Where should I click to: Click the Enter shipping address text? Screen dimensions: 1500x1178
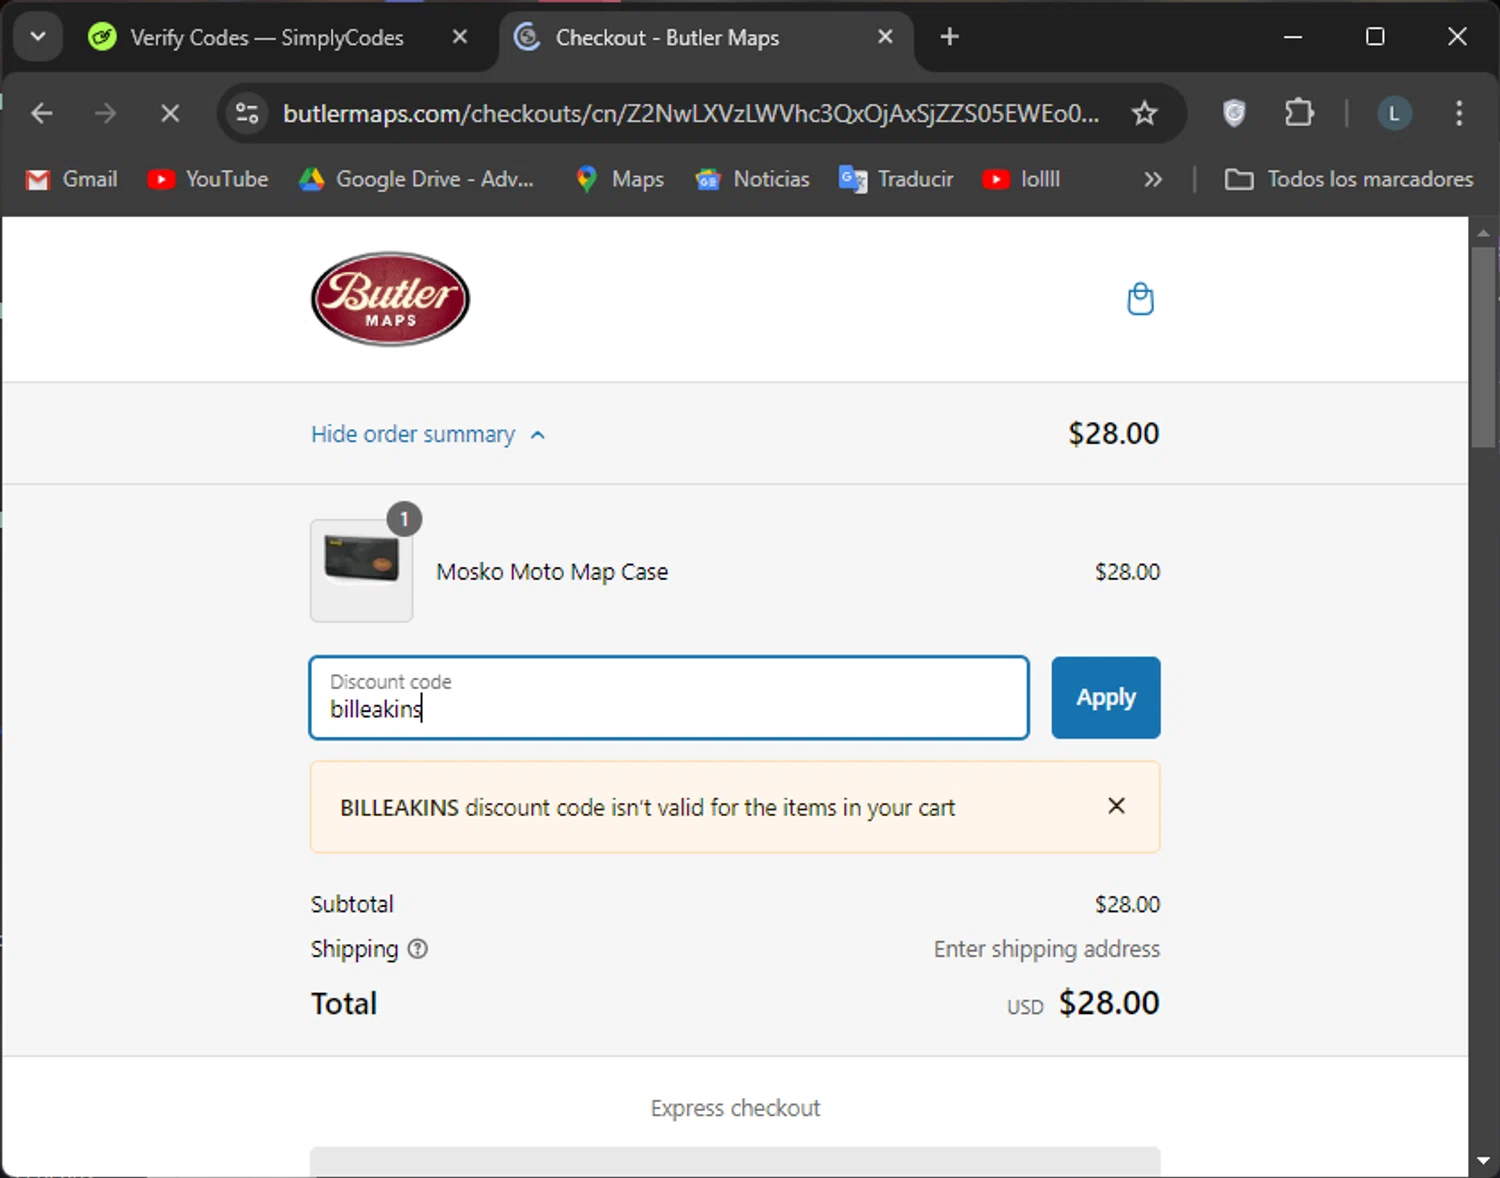point(1047,949)
